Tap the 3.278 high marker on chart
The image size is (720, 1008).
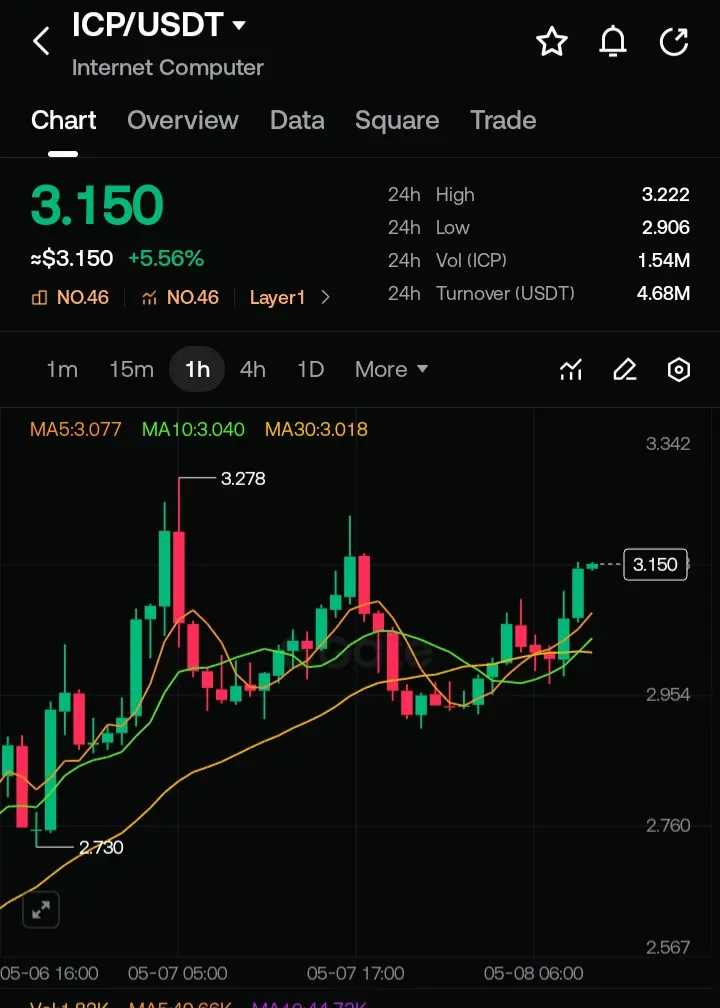coord(243,479)
